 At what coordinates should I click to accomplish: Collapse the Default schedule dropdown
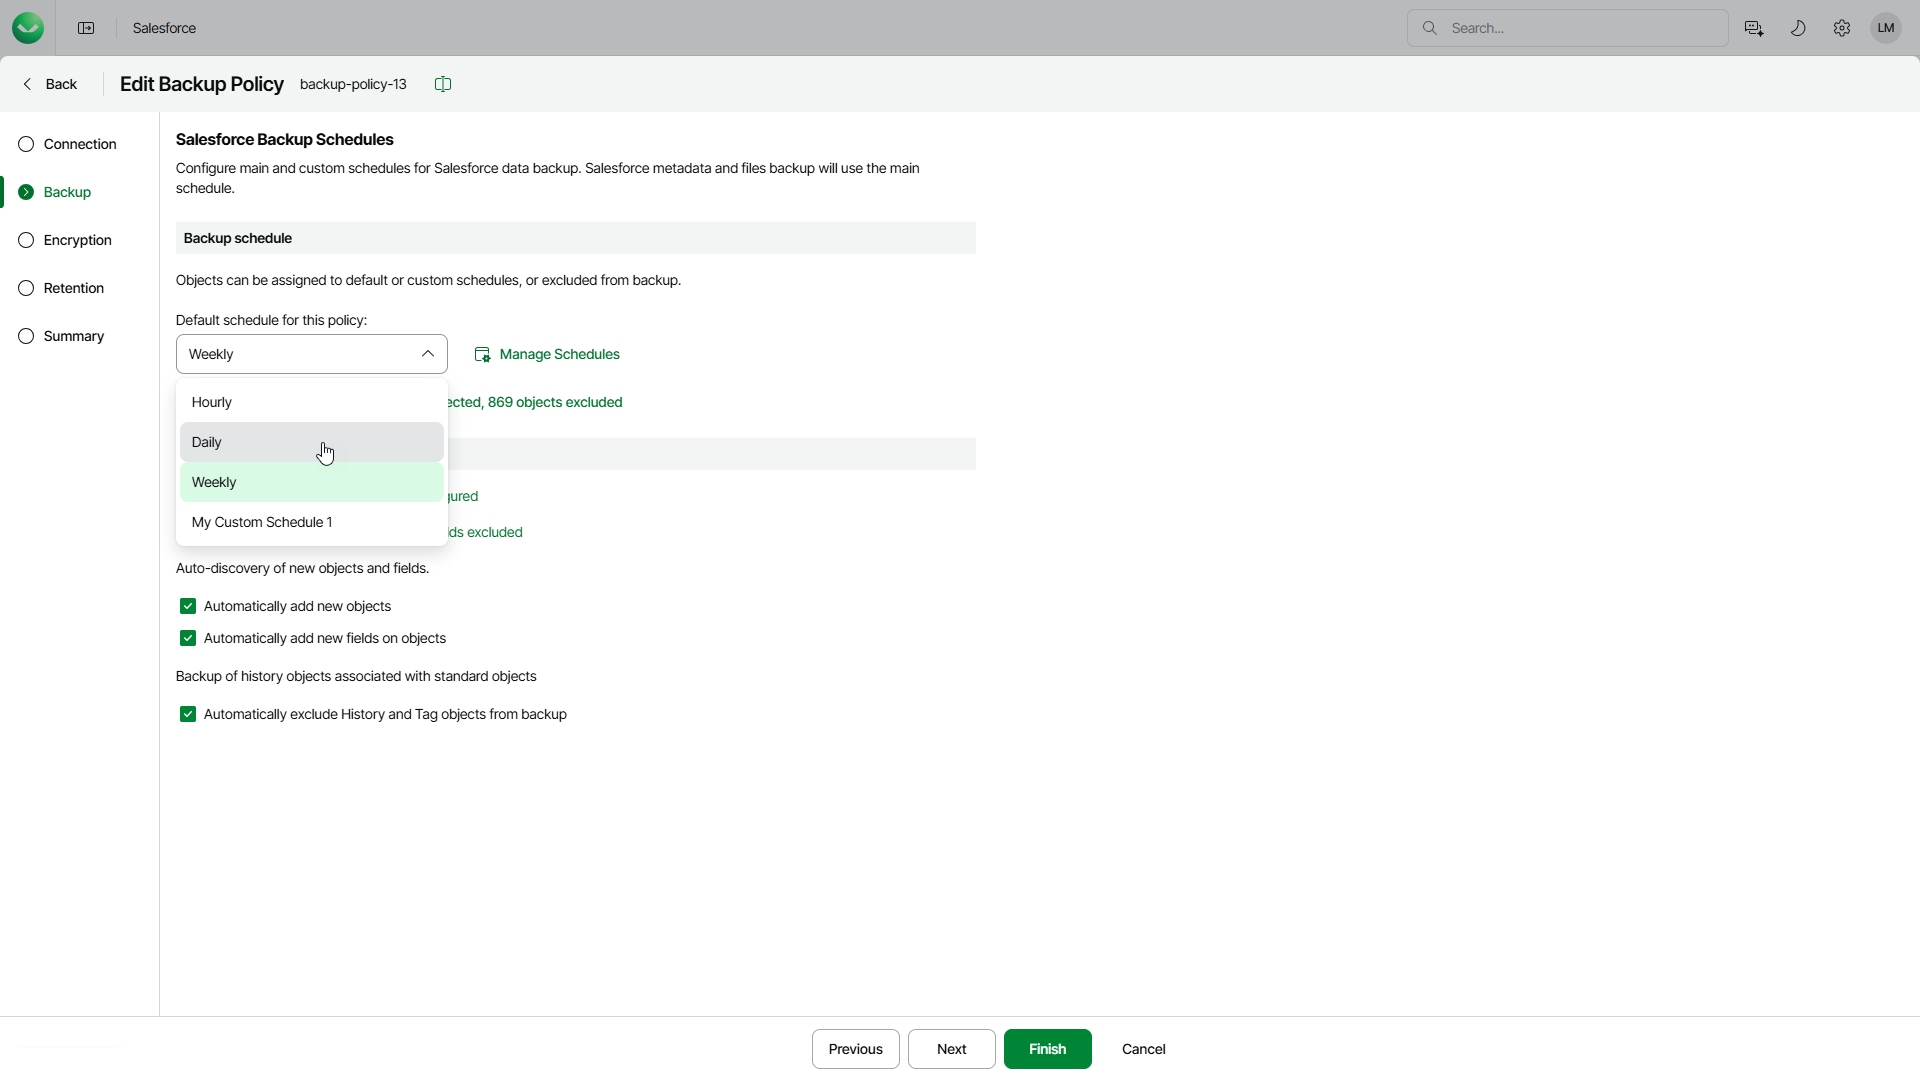[x=427, y=354]
